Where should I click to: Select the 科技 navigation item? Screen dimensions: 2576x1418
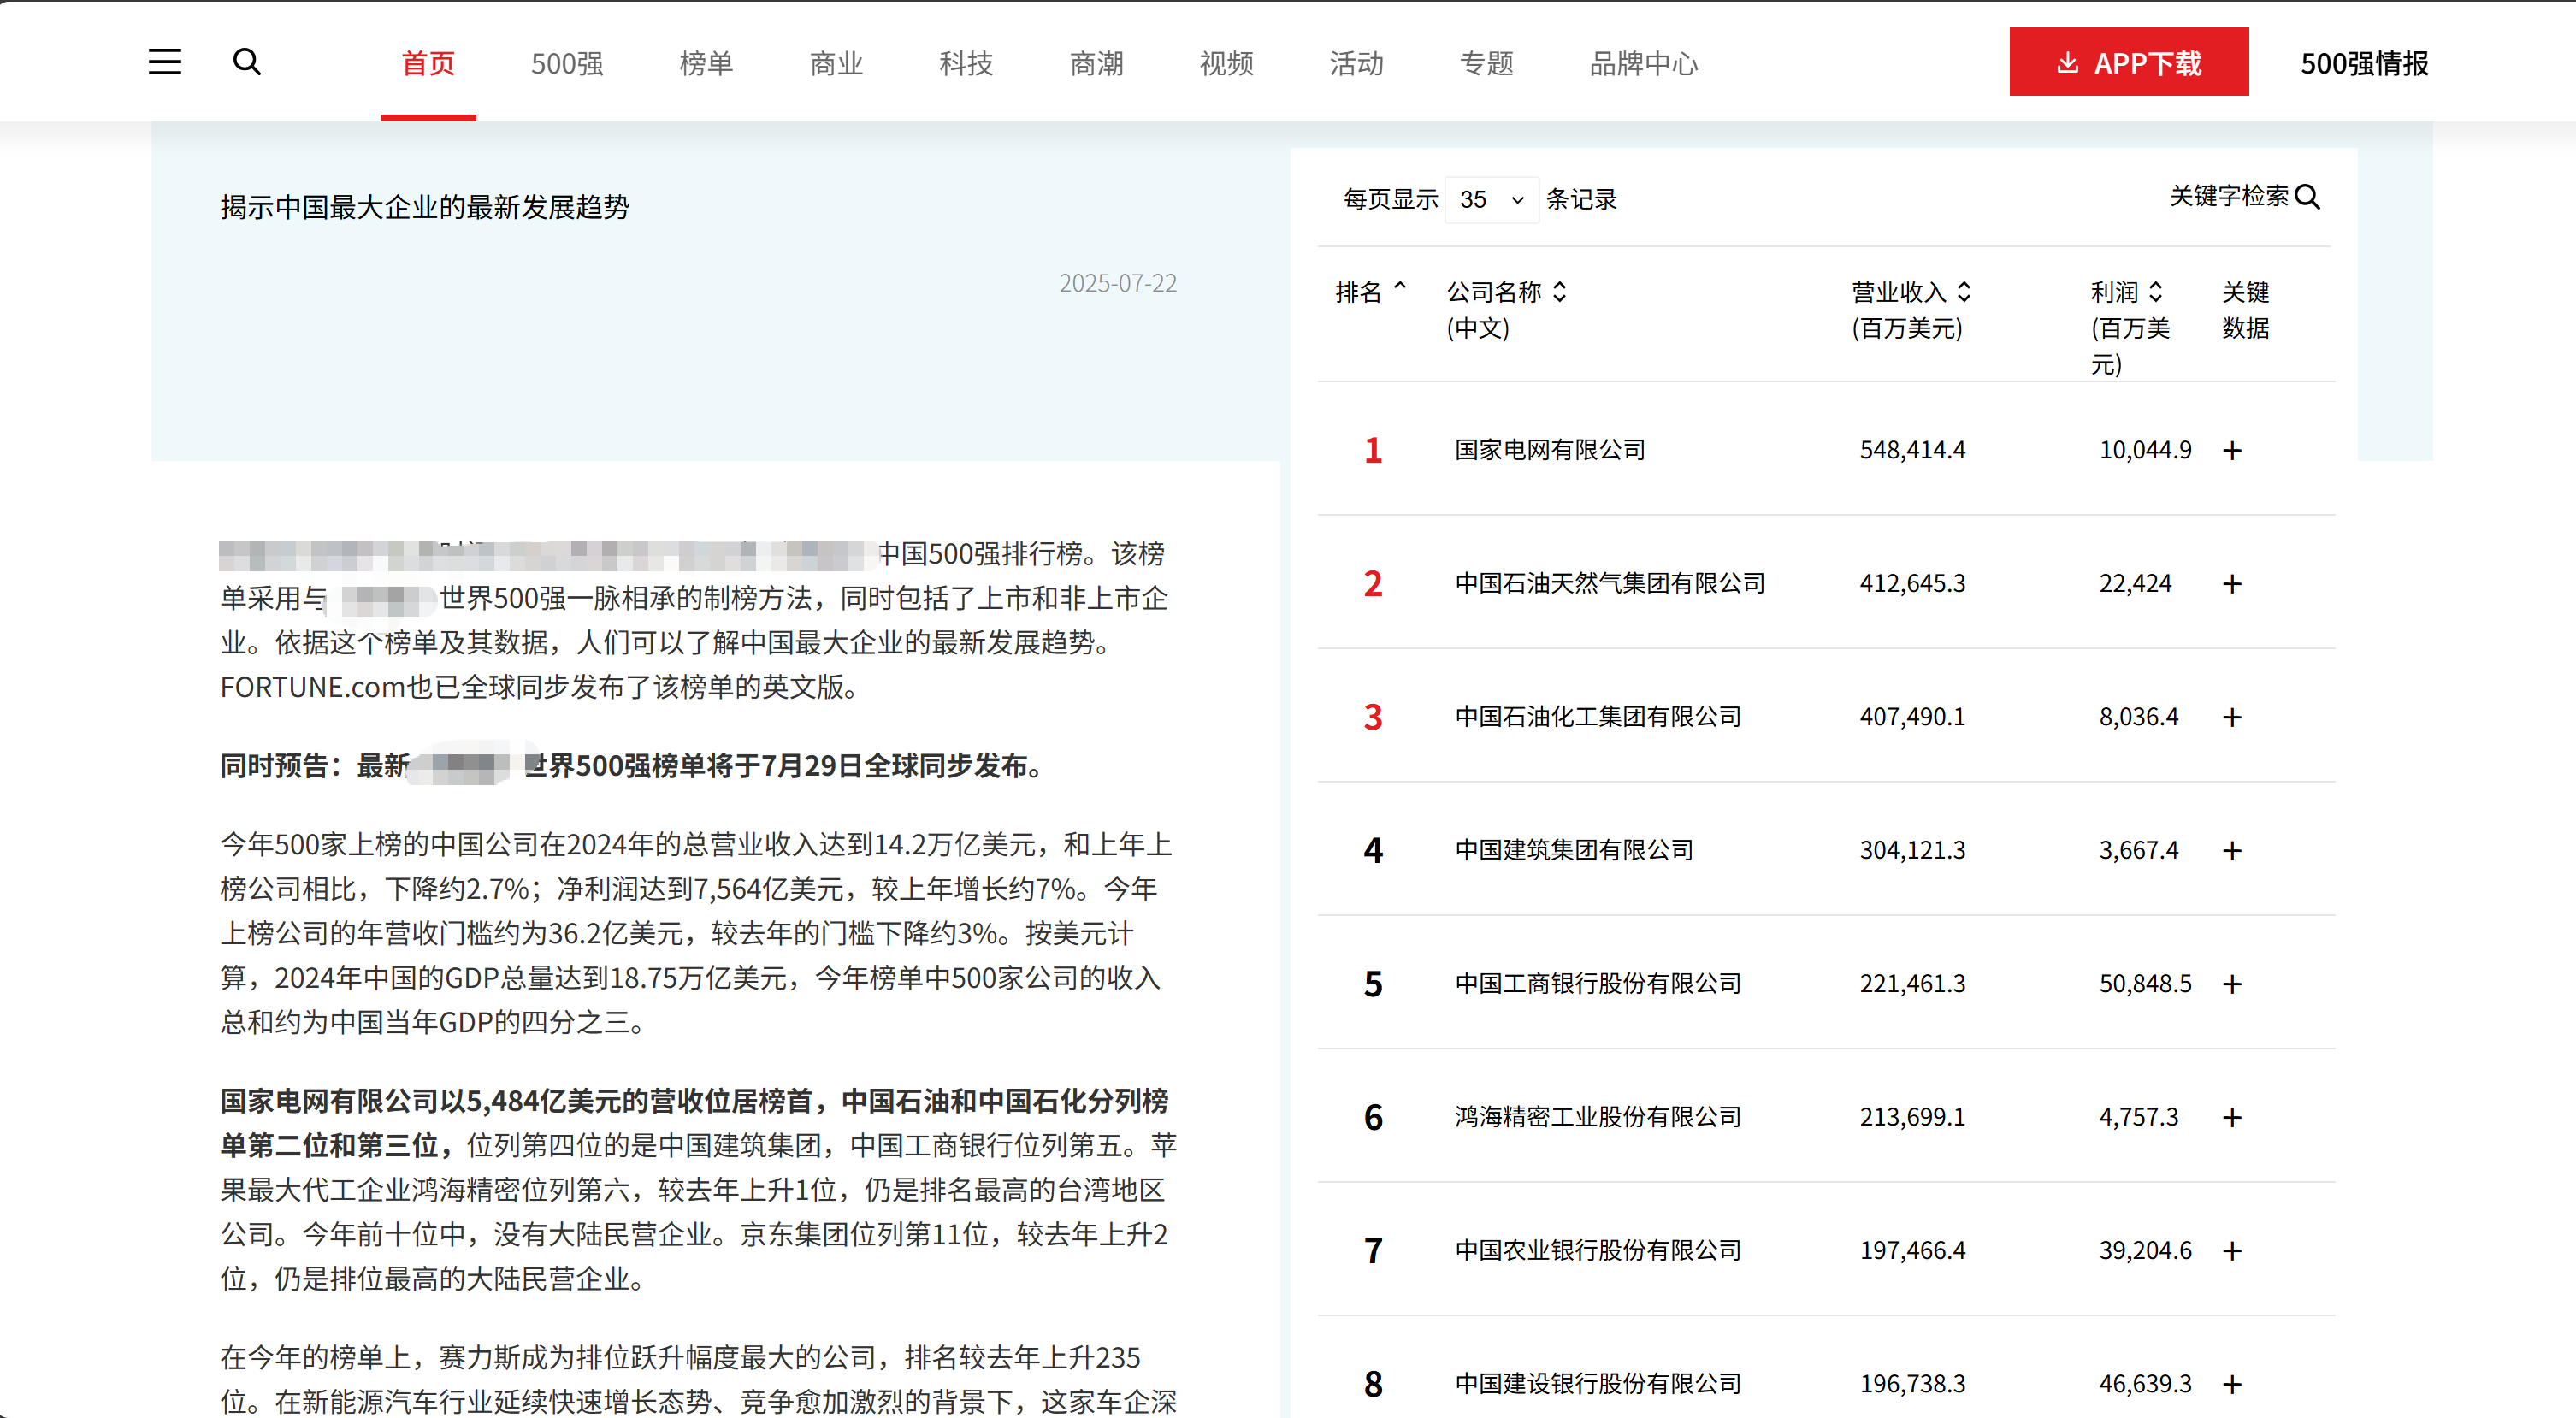966,64
